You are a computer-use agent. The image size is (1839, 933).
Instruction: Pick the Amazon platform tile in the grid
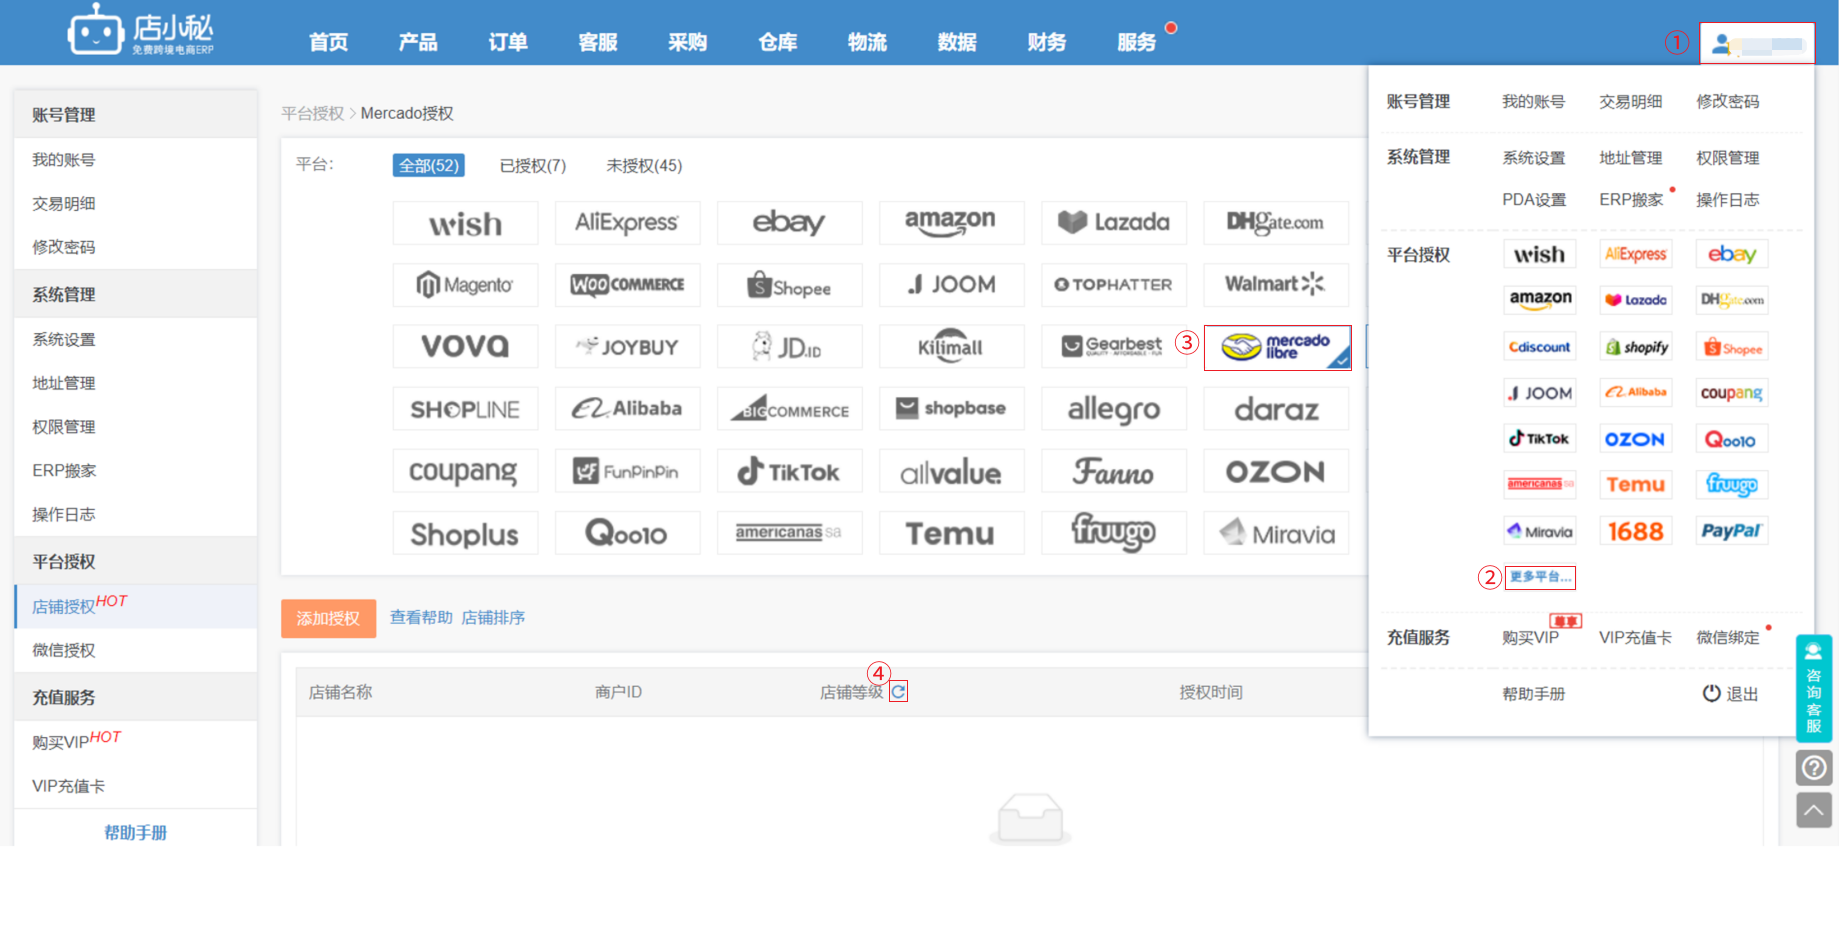[x=952, y=223]
